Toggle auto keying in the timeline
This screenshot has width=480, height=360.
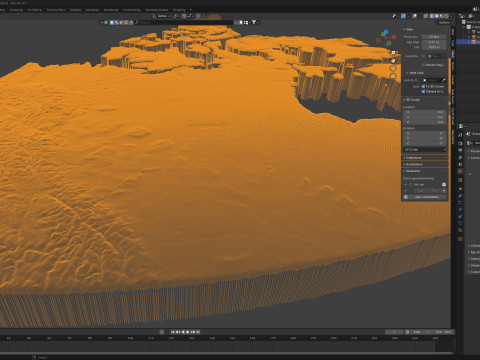(162, 332)
